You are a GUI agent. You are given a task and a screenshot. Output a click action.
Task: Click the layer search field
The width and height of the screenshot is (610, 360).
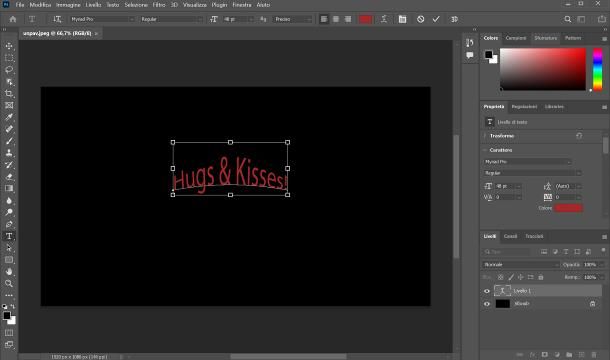tap(507, 252)
